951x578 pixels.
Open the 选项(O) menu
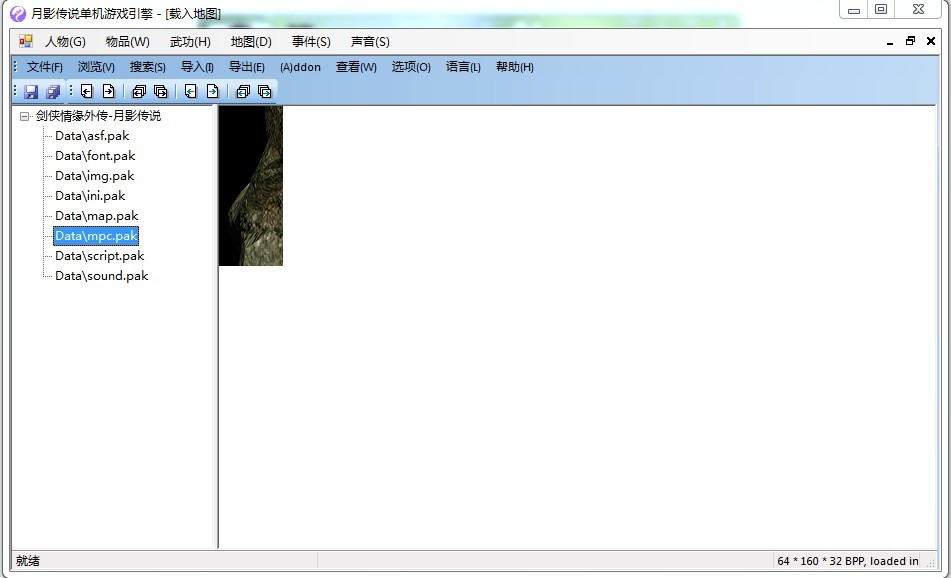coord(411,67)
